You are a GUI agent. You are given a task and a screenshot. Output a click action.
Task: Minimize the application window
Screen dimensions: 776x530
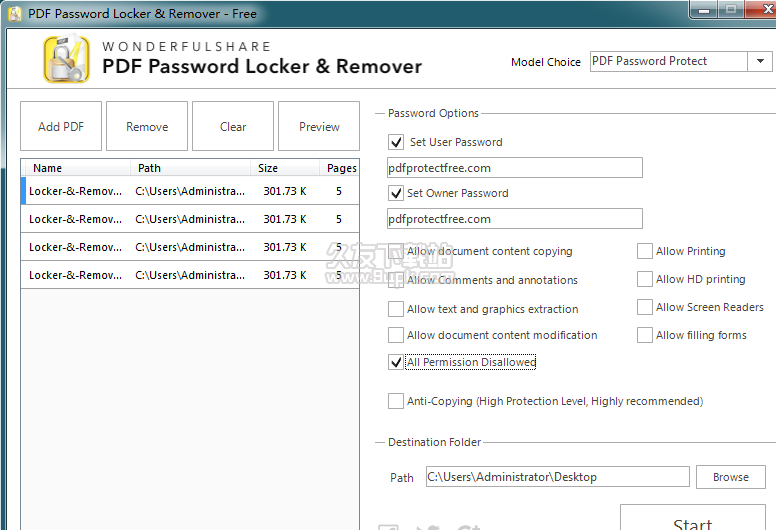click(x=704, y=10)
